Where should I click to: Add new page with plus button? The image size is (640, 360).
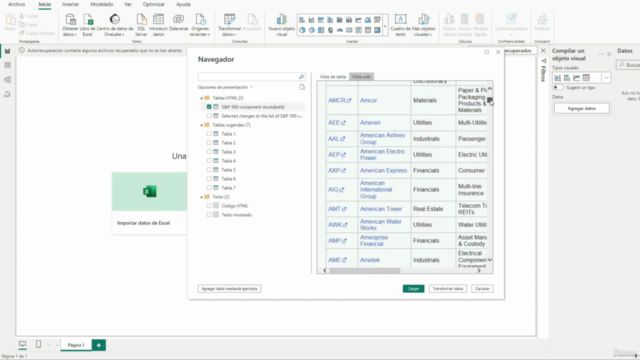(98, 345)
